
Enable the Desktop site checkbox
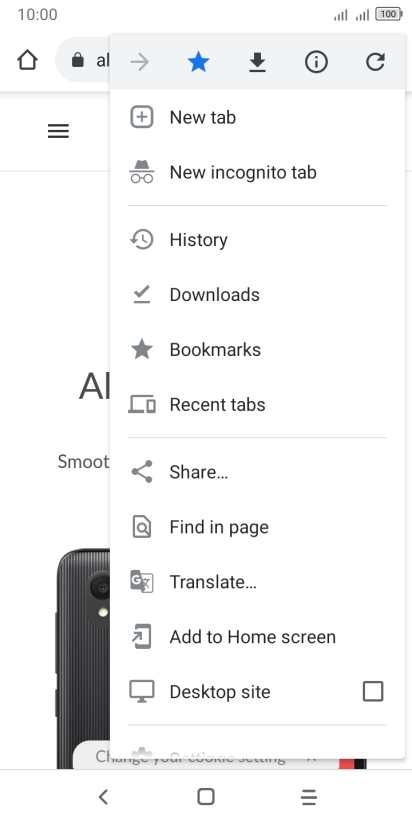(373, 692)
